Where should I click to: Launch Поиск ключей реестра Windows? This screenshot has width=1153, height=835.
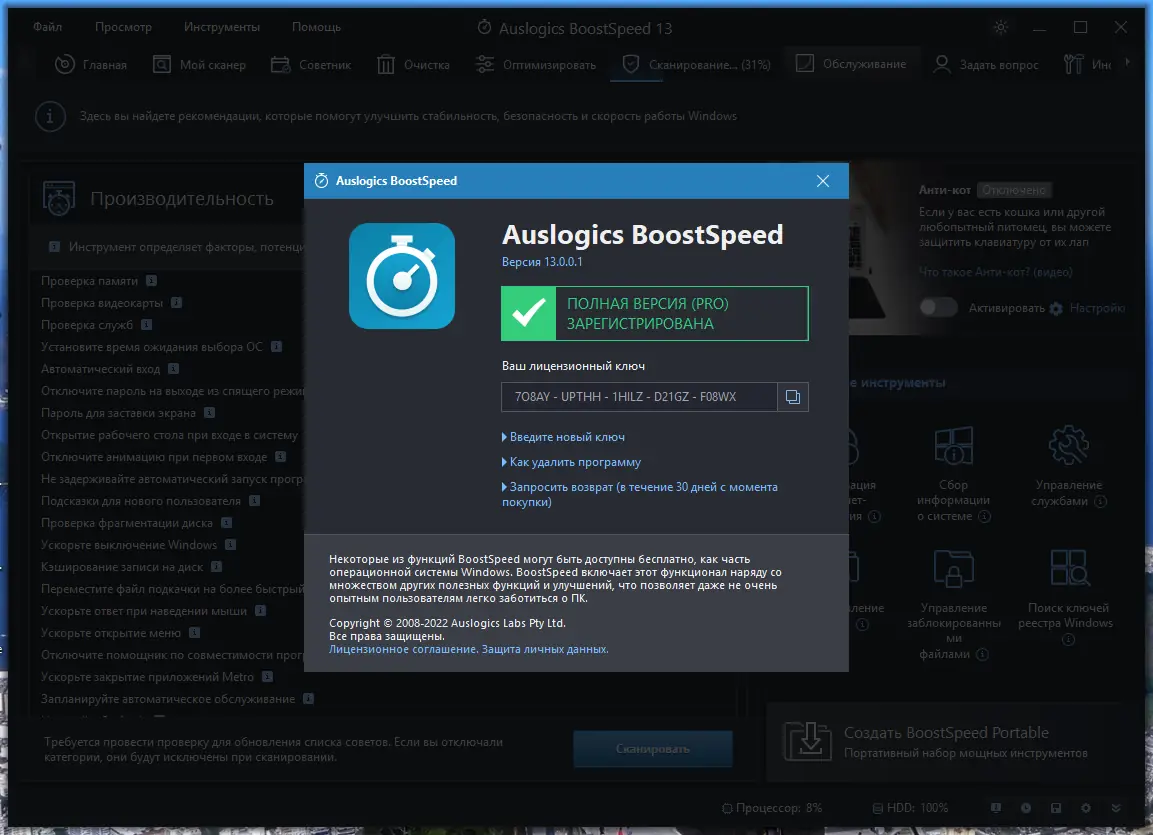(1068, 567)
